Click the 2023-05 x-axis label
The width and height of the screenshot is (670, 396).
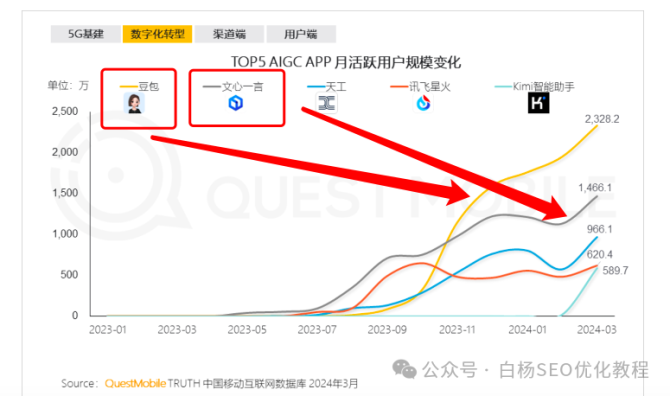click(247, 330)
